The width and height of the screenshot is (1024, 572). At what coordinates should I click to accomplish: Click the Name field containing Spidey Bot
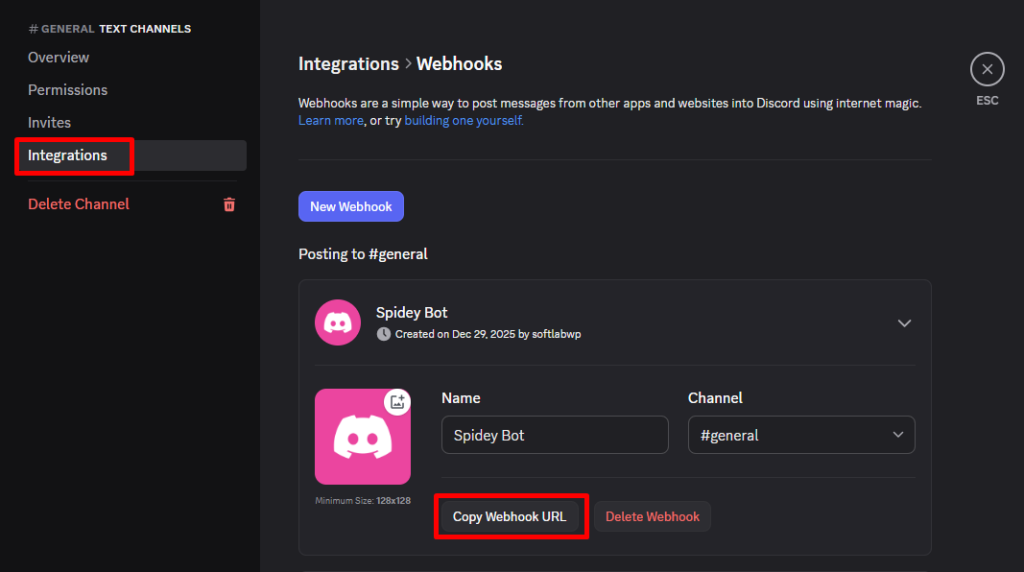pyautogui.click(x=554, y=435)
